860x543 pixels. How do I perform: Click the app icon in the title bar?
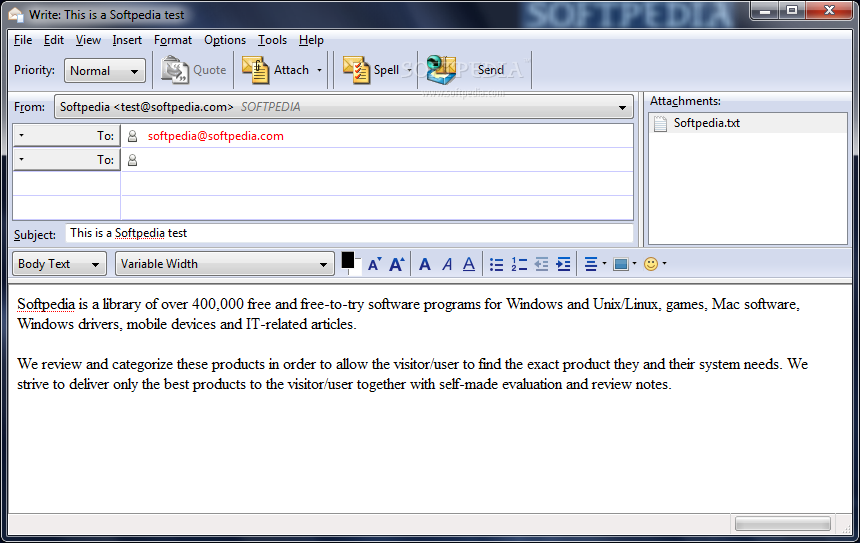coord(16,15)
